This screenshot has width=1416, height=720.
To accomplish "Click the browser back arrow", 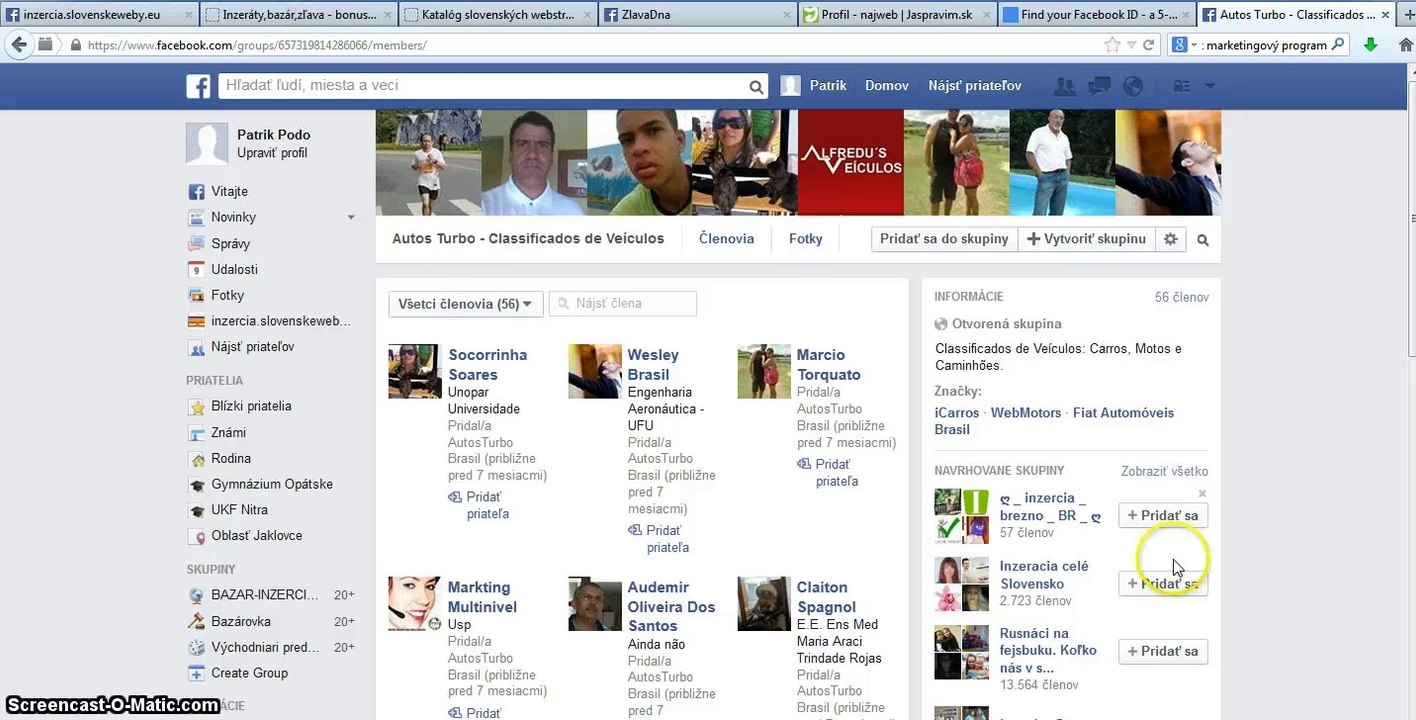I will tap(18, 45).
